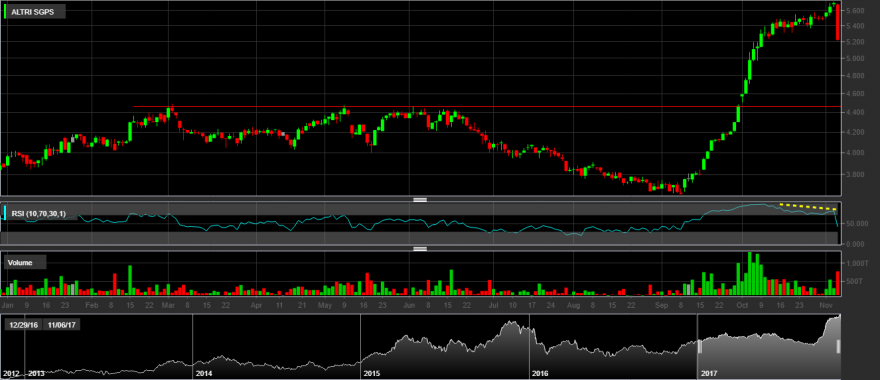
Task: Select the red horizontal resistance line
Action: 487,107
